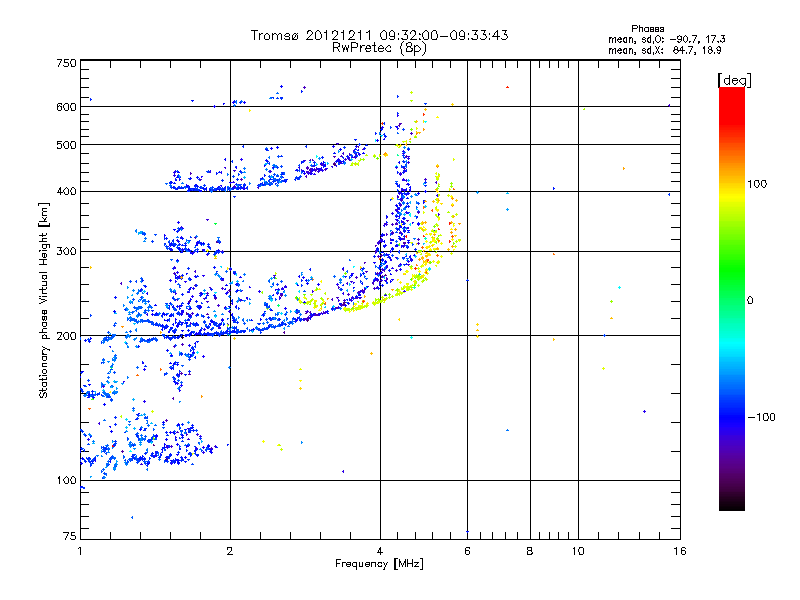The width and height of the screenshot is (800, 600).
Task: Click the colorbar tick label '100'
Action: (x=757, y=184)
